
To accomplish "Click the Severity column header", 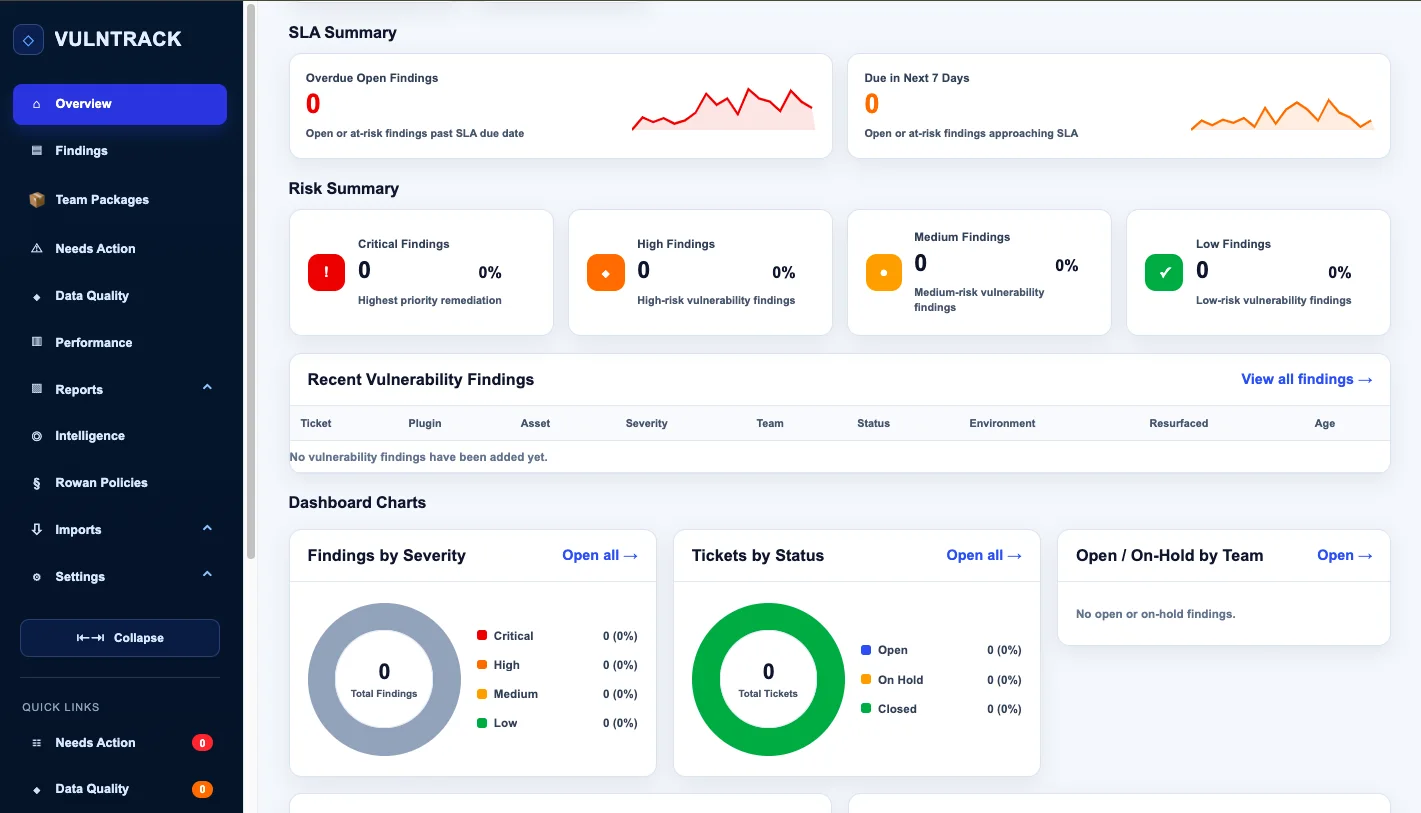I will coord(646,423).
